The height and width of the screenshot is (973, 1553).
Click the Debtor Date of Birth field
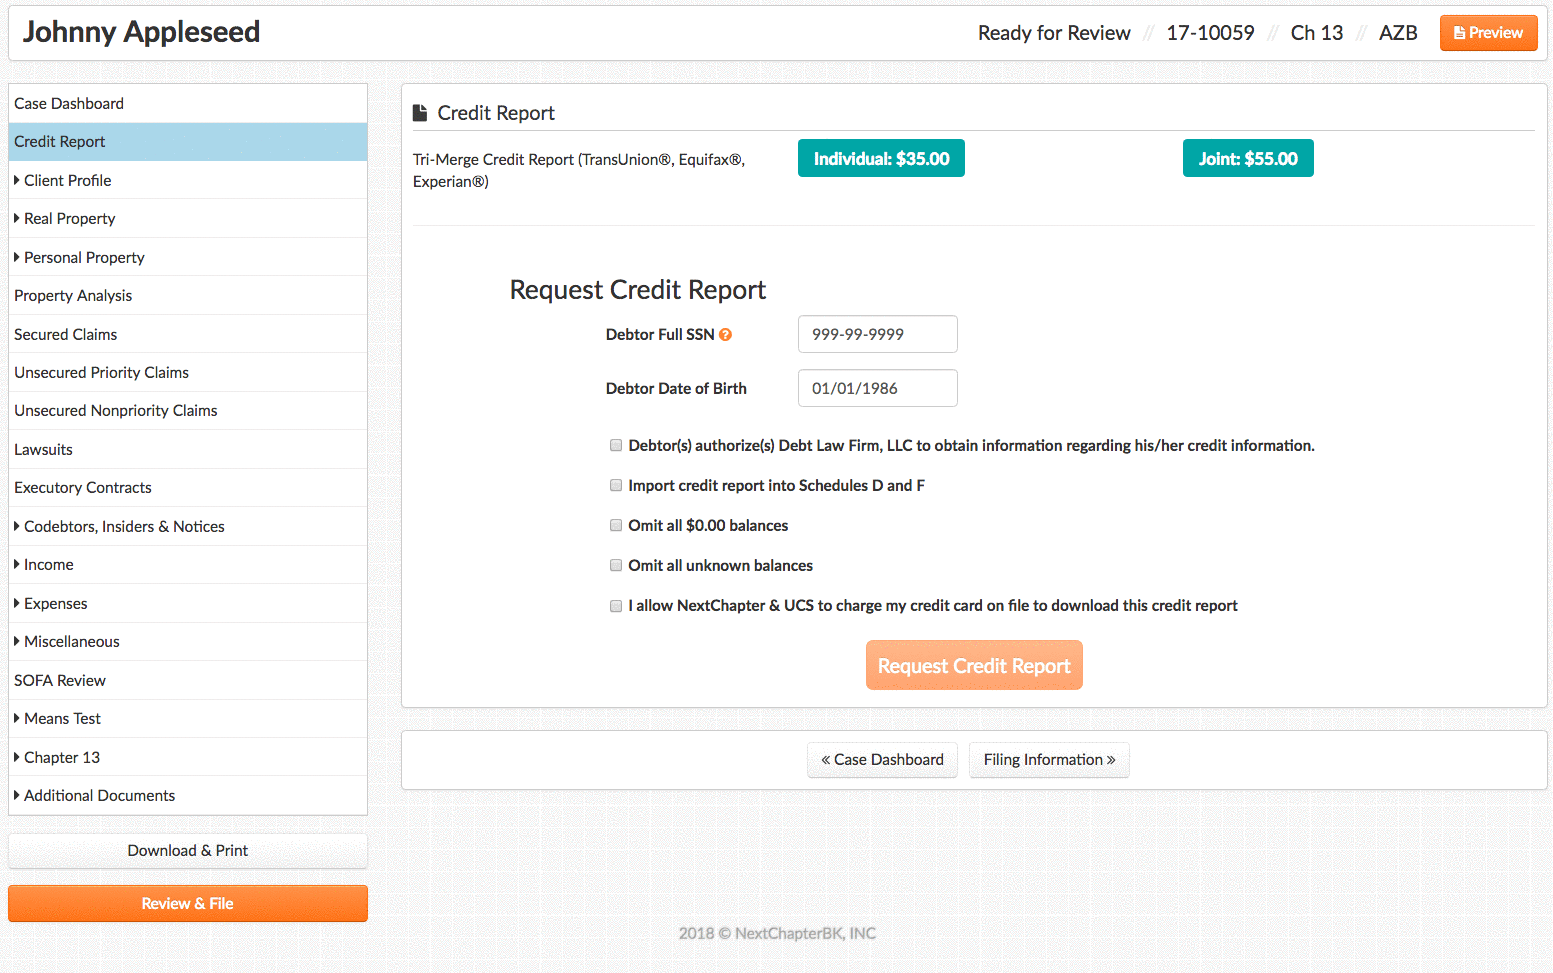877,389
